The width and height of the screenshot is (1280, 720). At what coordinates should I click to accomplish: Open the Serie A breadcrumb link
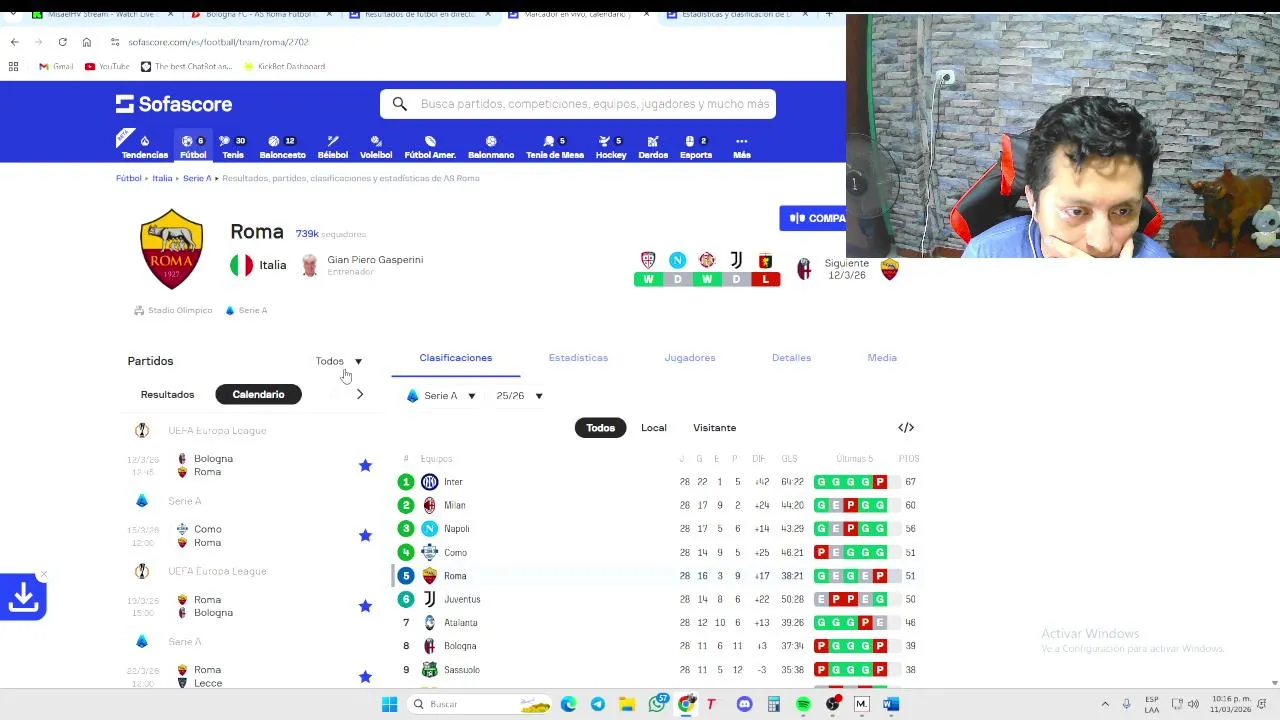(x=197, y=178)
